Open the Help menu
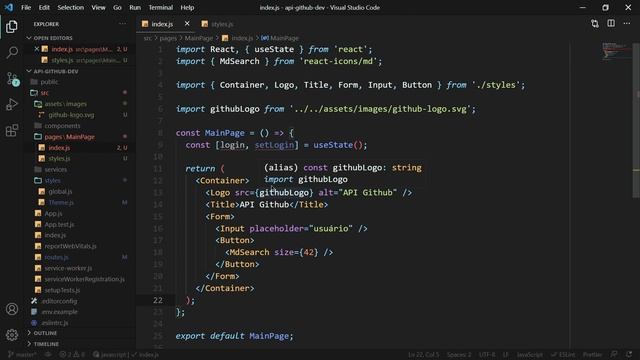This screenshot has width=640, height=360. point(187,7)
